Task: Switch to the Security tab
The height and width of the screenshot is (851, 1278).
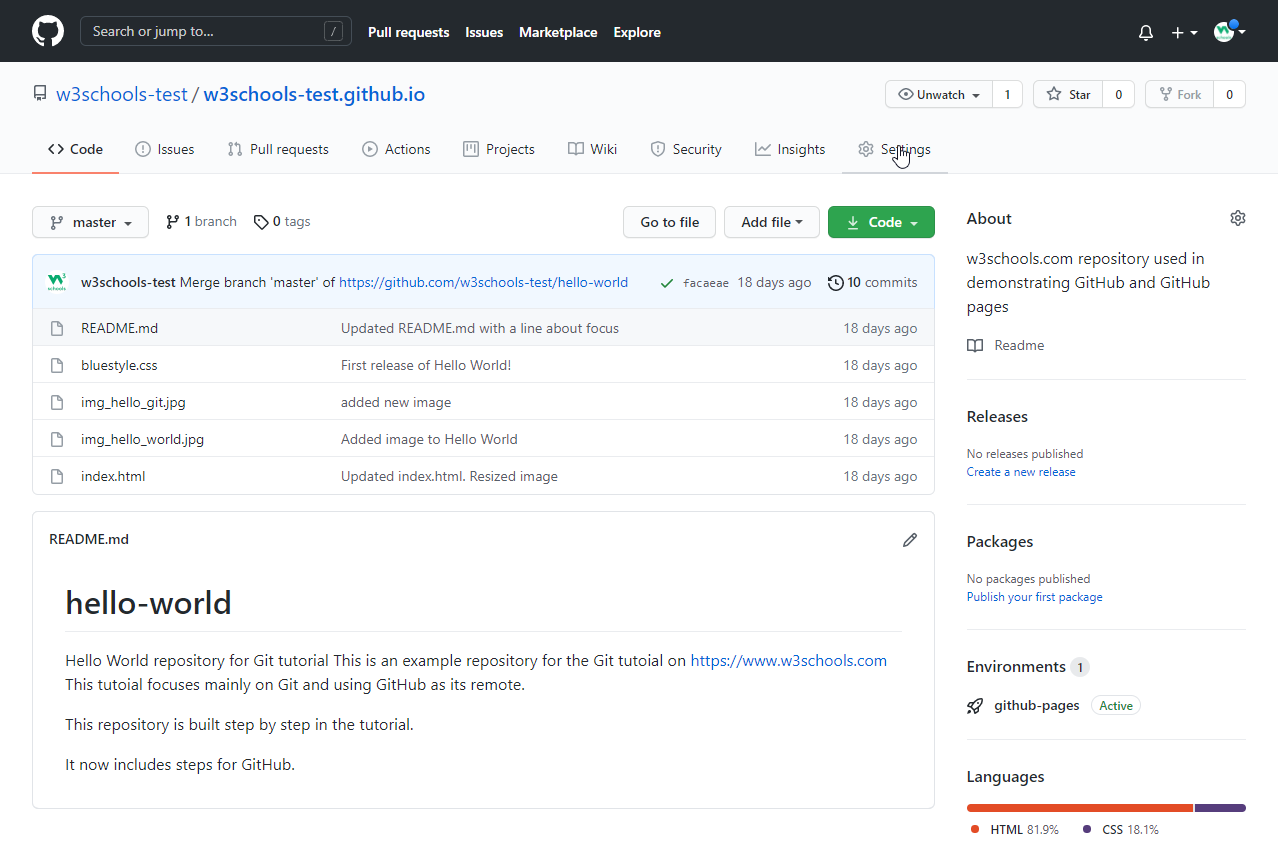Action: point(686,149)
